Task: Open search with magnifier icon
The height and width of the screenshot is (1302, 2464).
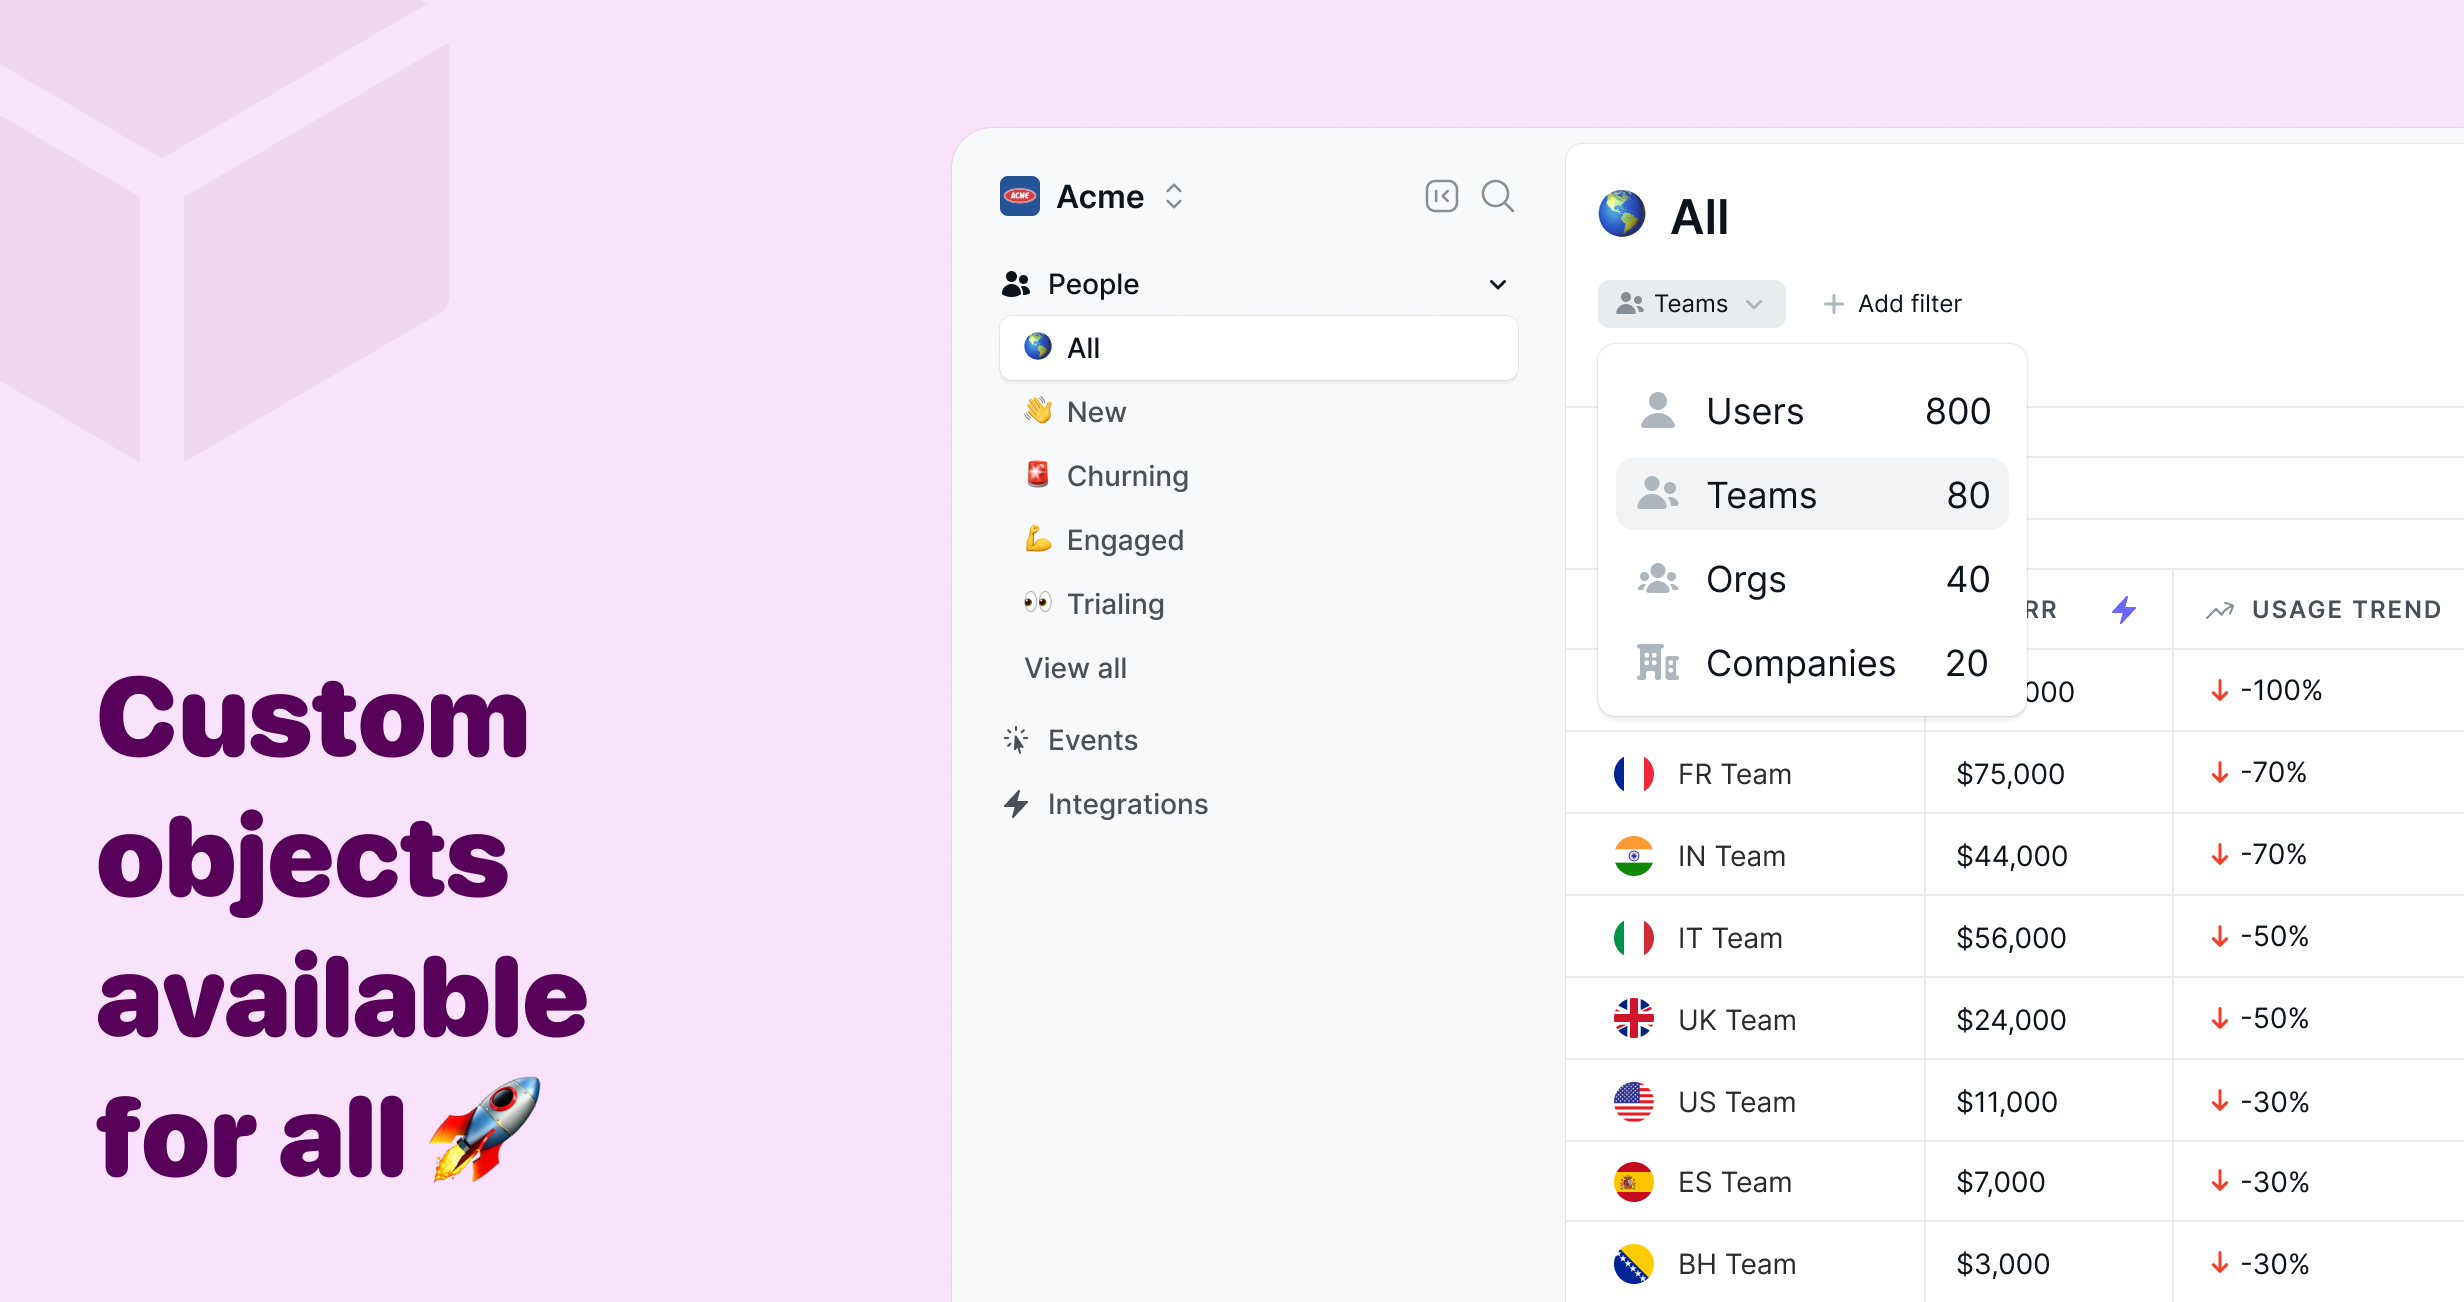Action: 1497,196
